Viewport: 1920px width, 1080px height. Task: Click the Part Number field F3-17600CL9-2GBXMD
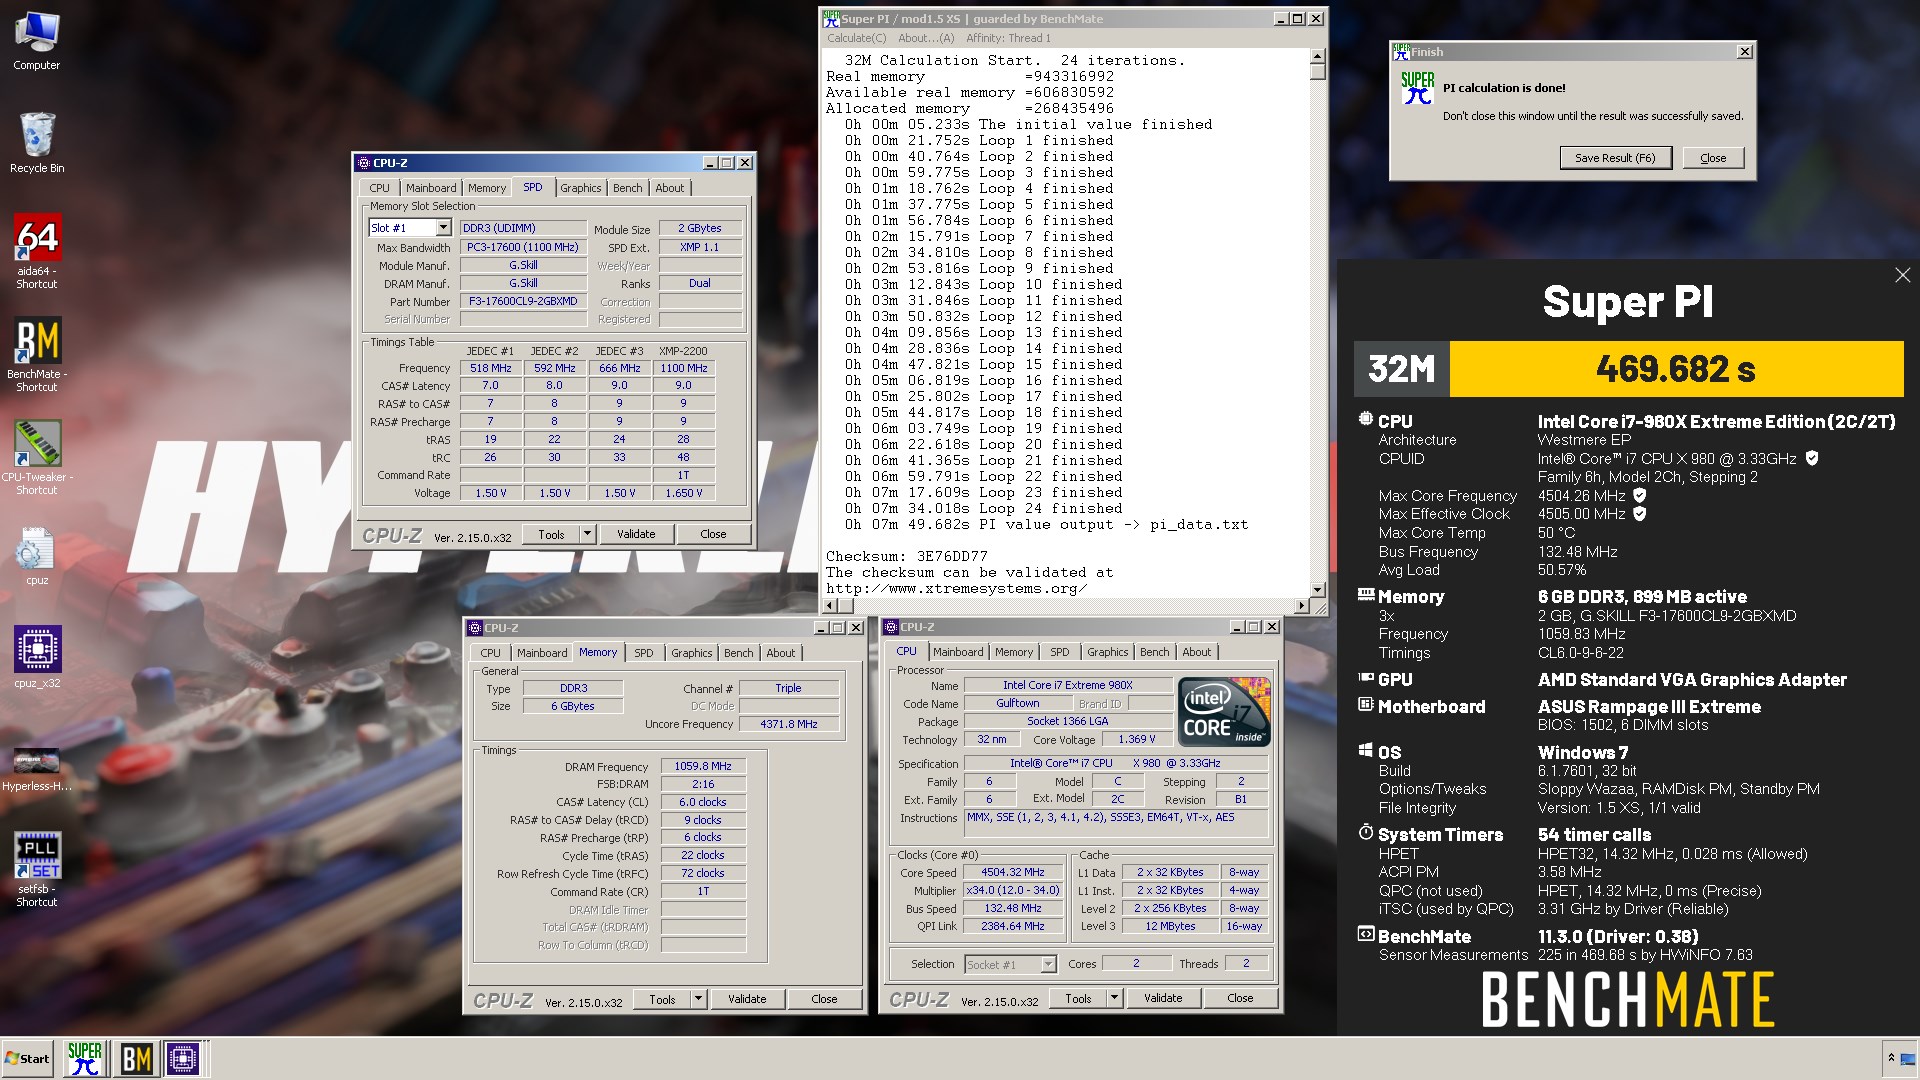pos(523,301)
